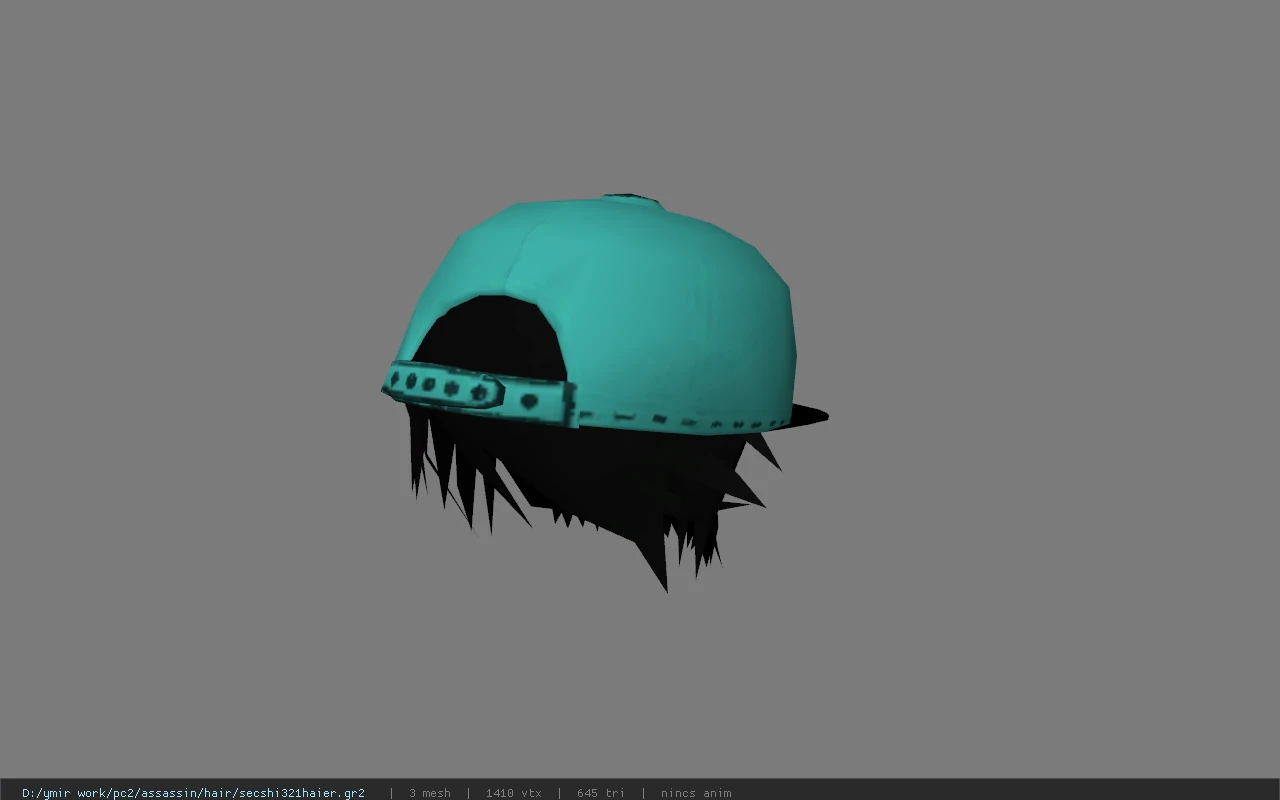Click the '3 mesh' status bar entry

click(x=430, y=792)
